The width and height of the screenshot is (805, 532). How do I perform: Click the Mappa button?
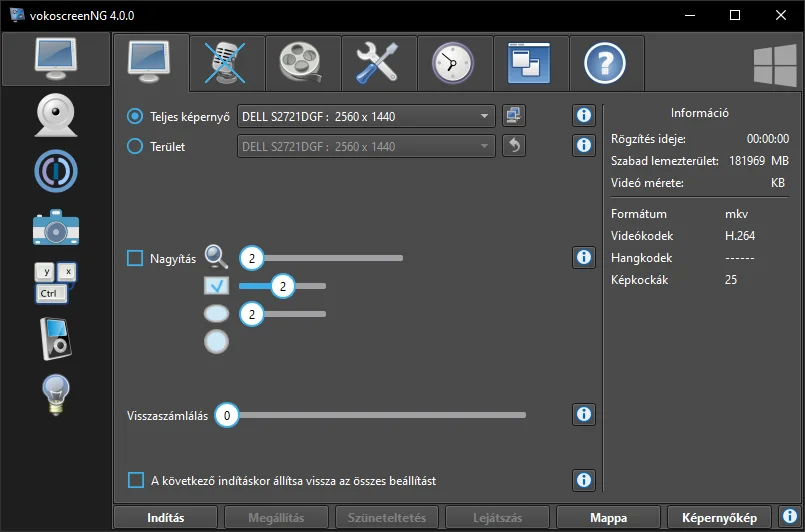pyautogui.click(x=608, y=518)
